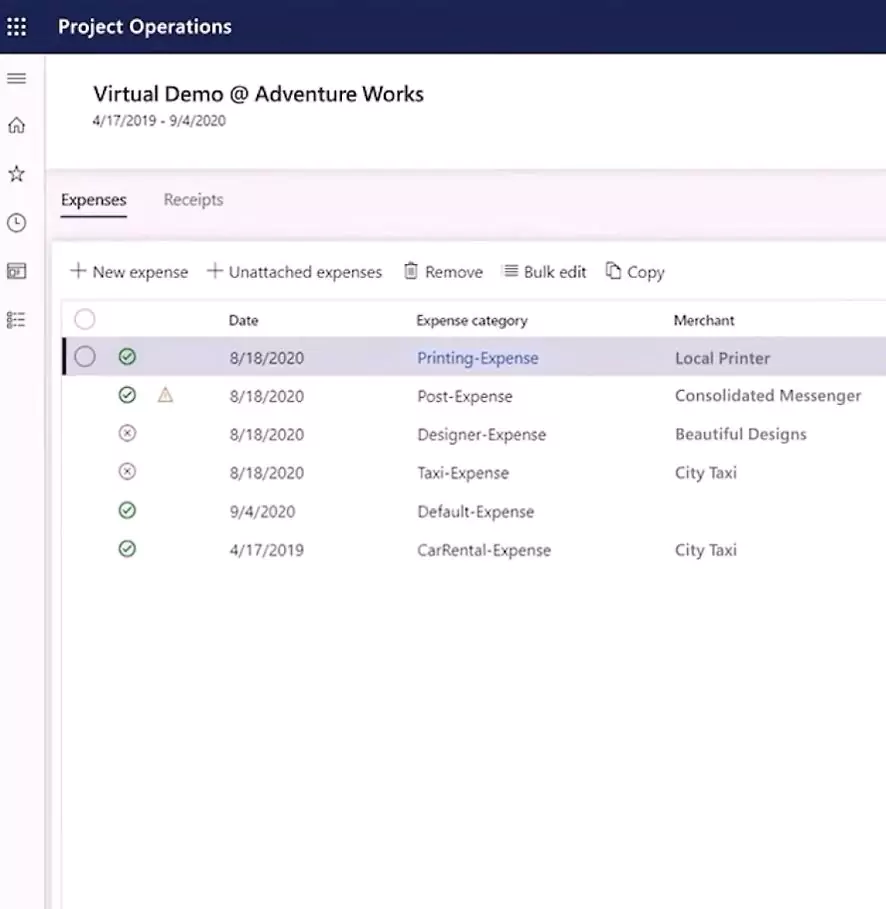The height and width of the screenshot is (909, 886).
Task: Open the Workspaces icon in the sidebar
Action: click(17, 271)
